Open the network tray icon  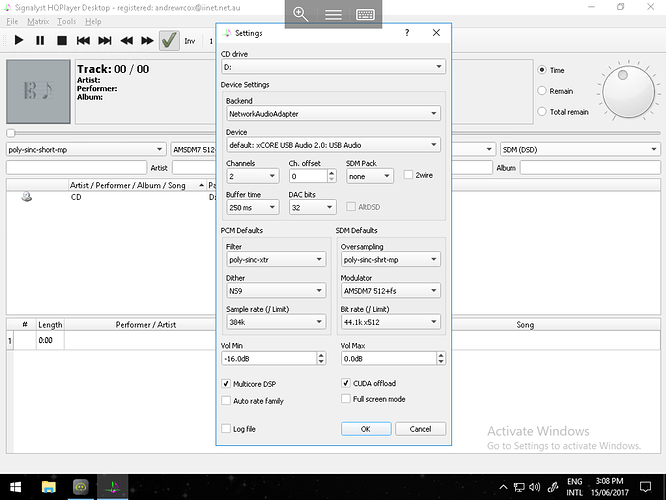point(519,487)
